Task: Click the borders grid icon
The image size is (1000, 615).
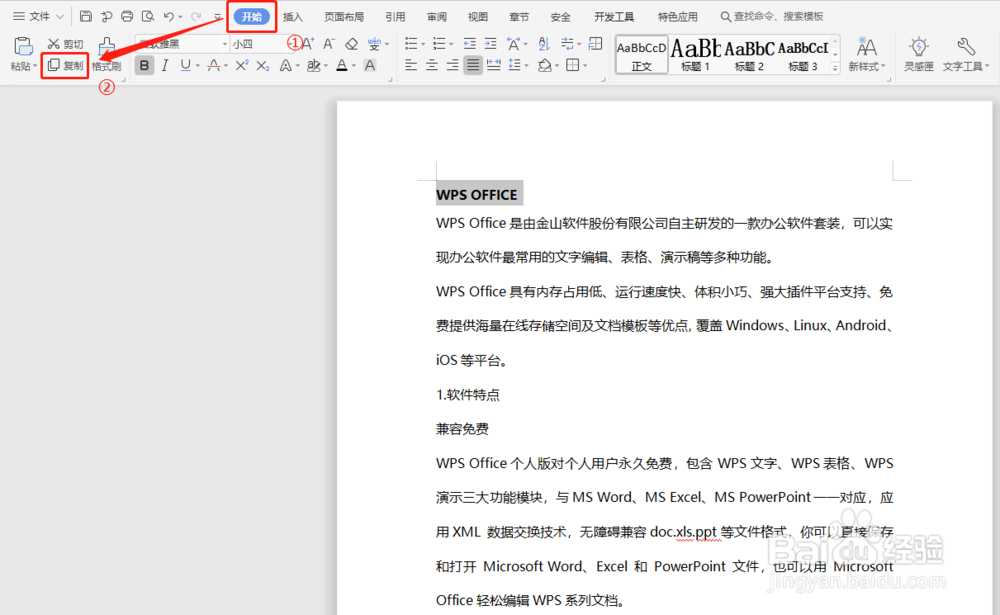Action: [x=572, y=65]
